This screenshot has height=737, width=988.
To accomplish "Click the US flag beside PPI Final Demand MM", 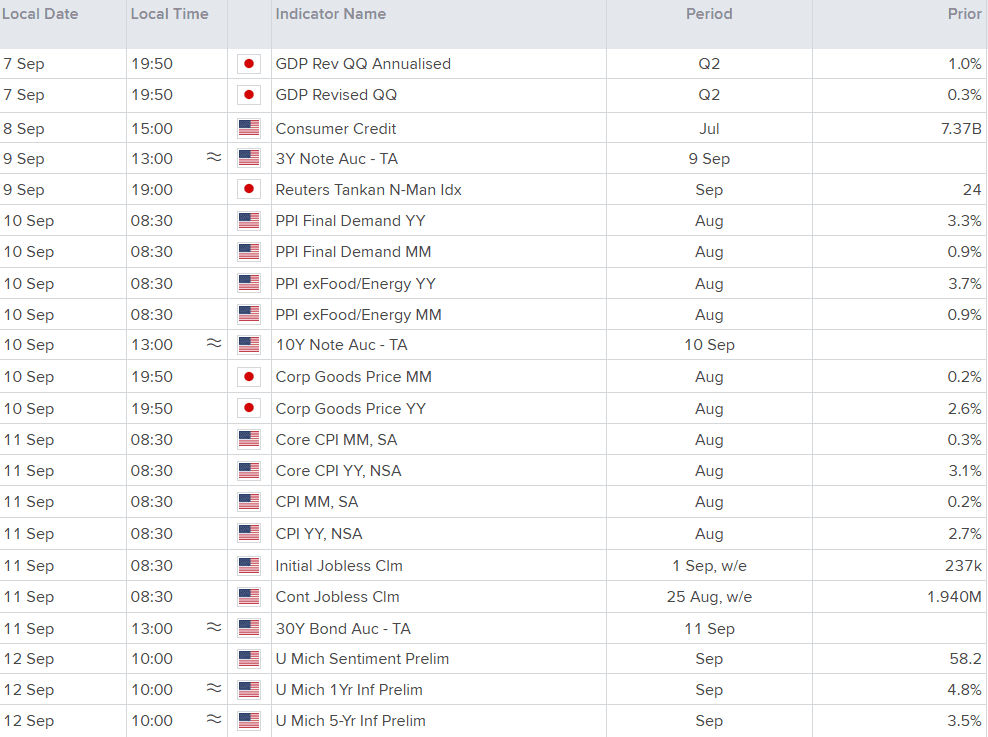I will click(249, 252).
